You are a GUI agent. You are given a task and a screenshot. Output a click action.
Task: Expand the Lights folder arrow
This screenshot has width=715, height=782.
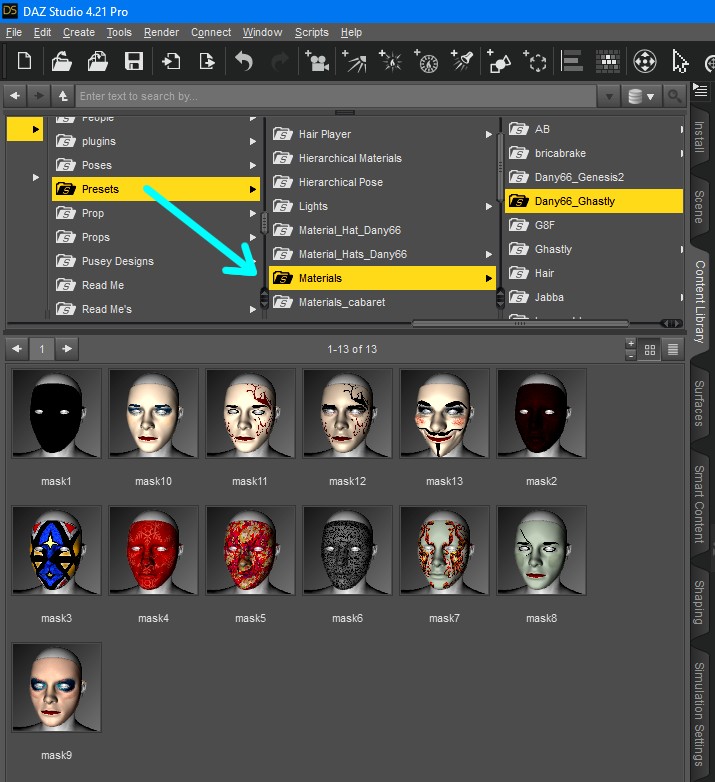(x=489, y=206)
